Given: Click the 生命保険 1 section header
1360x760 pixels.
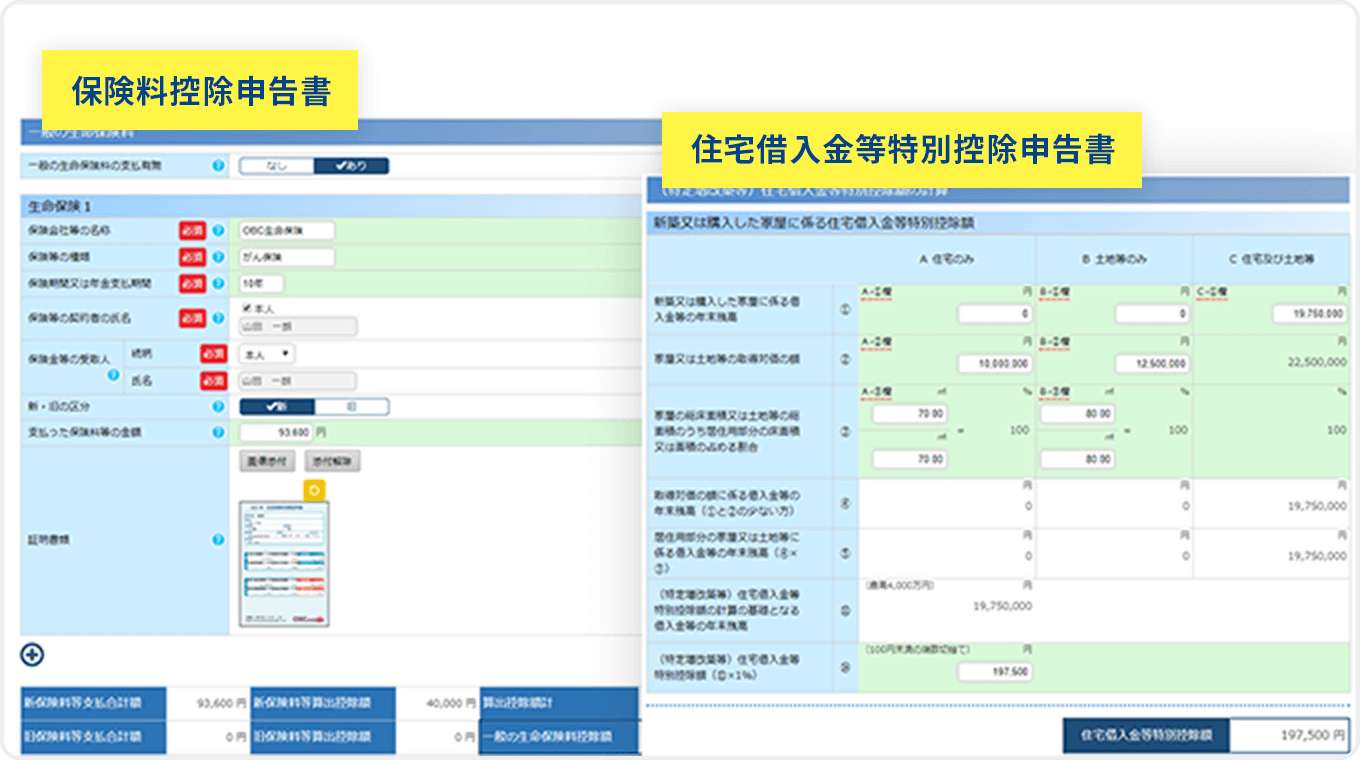Looking at the screenshot, I should (329, 206).
